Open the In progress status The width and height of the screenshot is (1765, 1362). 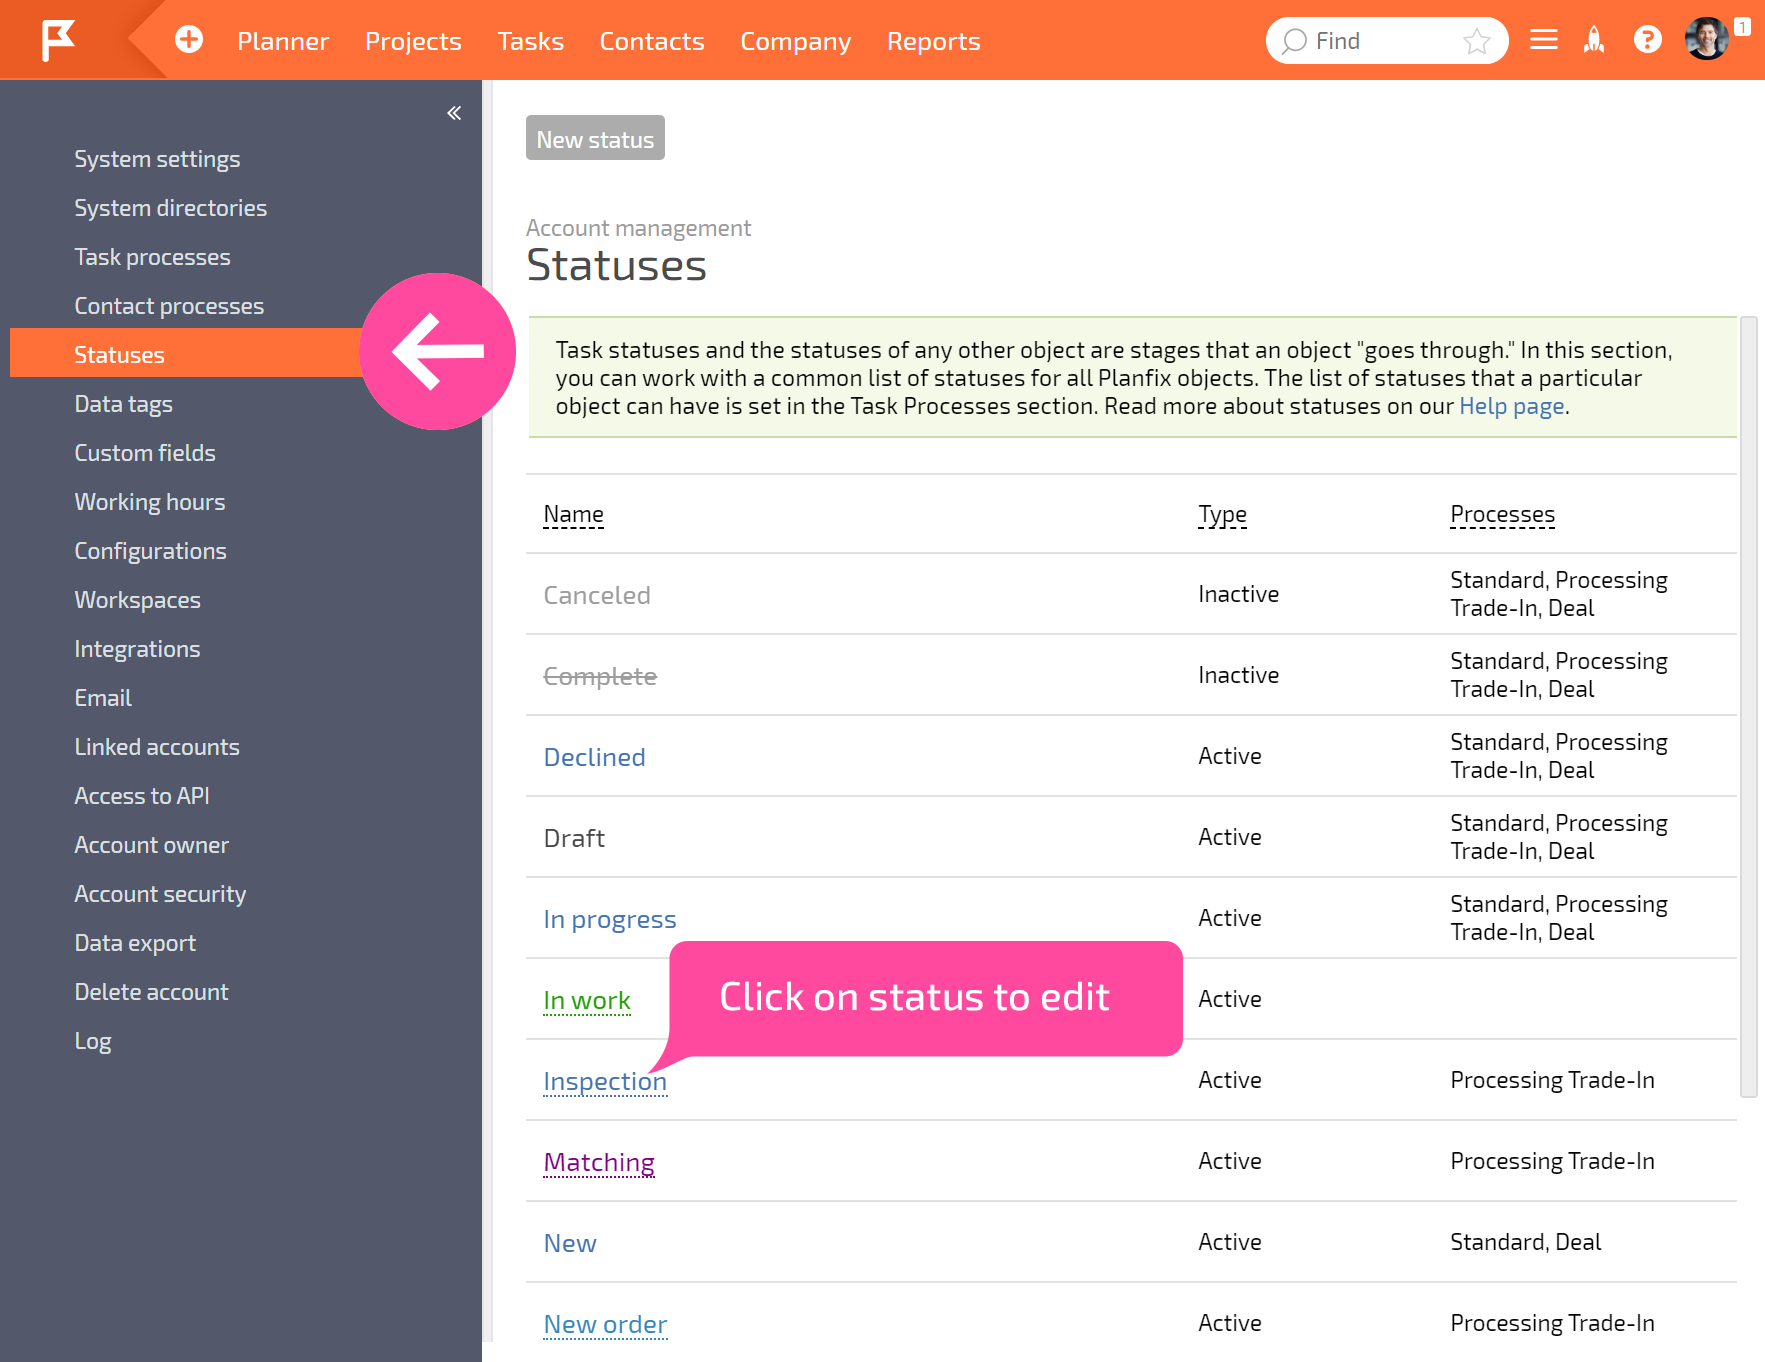click(x=610, y=919)
